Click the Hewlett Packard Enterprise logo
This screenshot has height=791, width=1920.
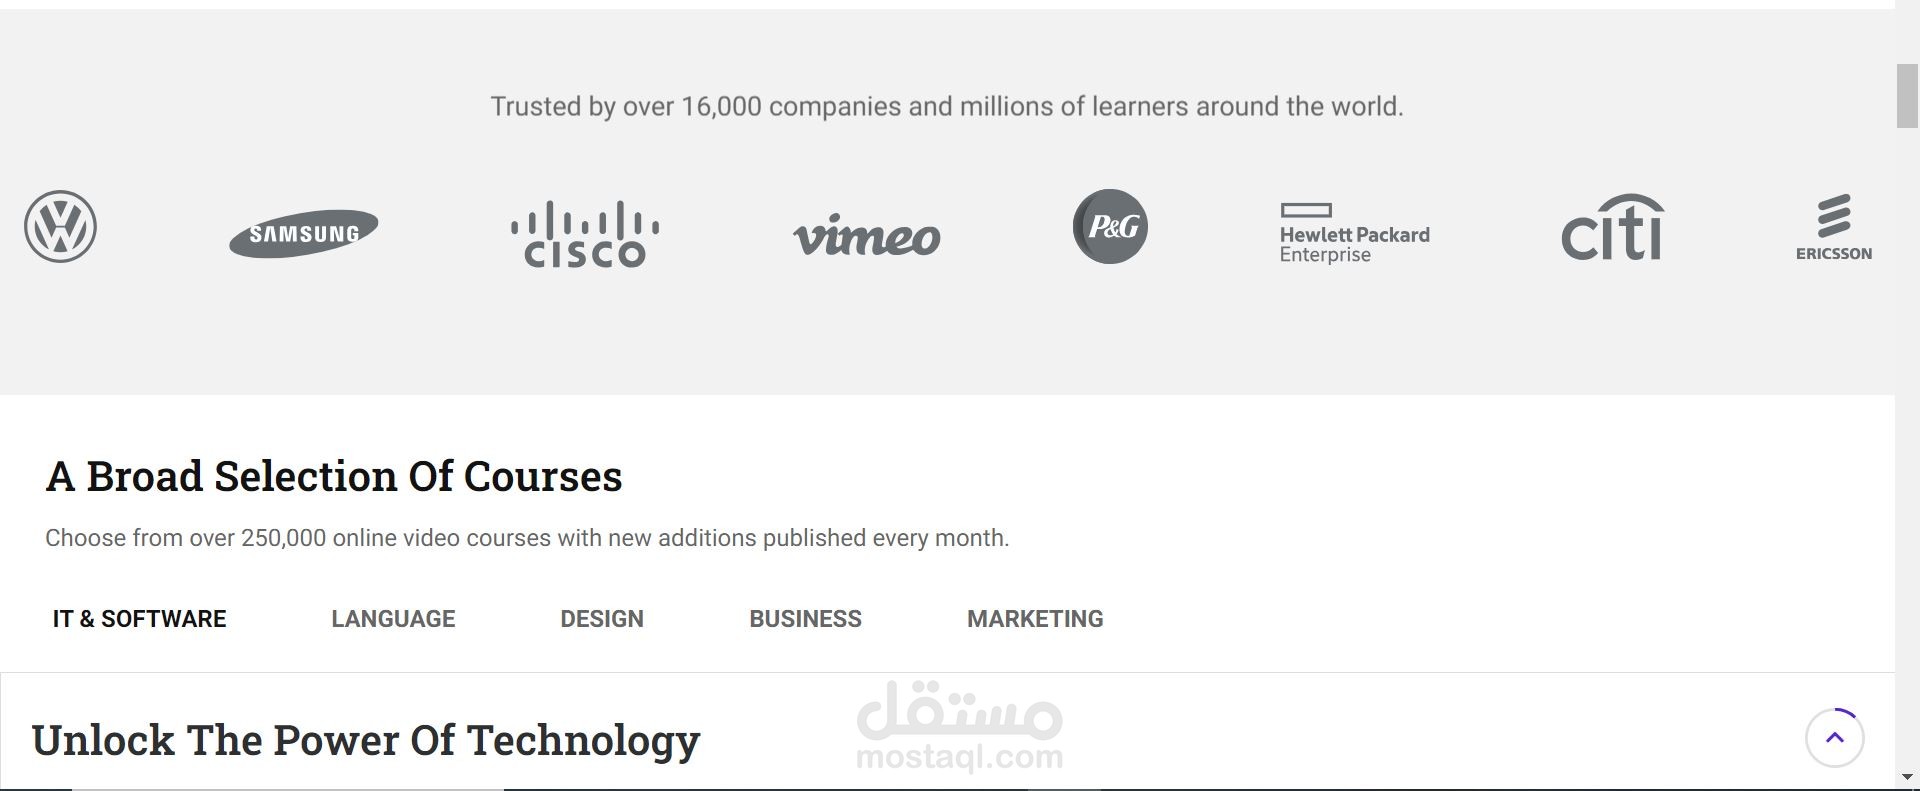coord(1354,233)
